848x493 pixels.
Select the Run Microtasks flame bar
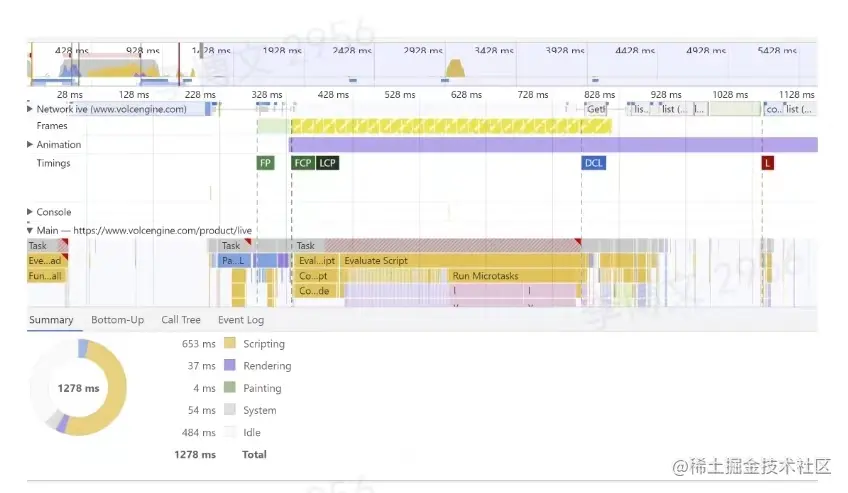(516, 276)
